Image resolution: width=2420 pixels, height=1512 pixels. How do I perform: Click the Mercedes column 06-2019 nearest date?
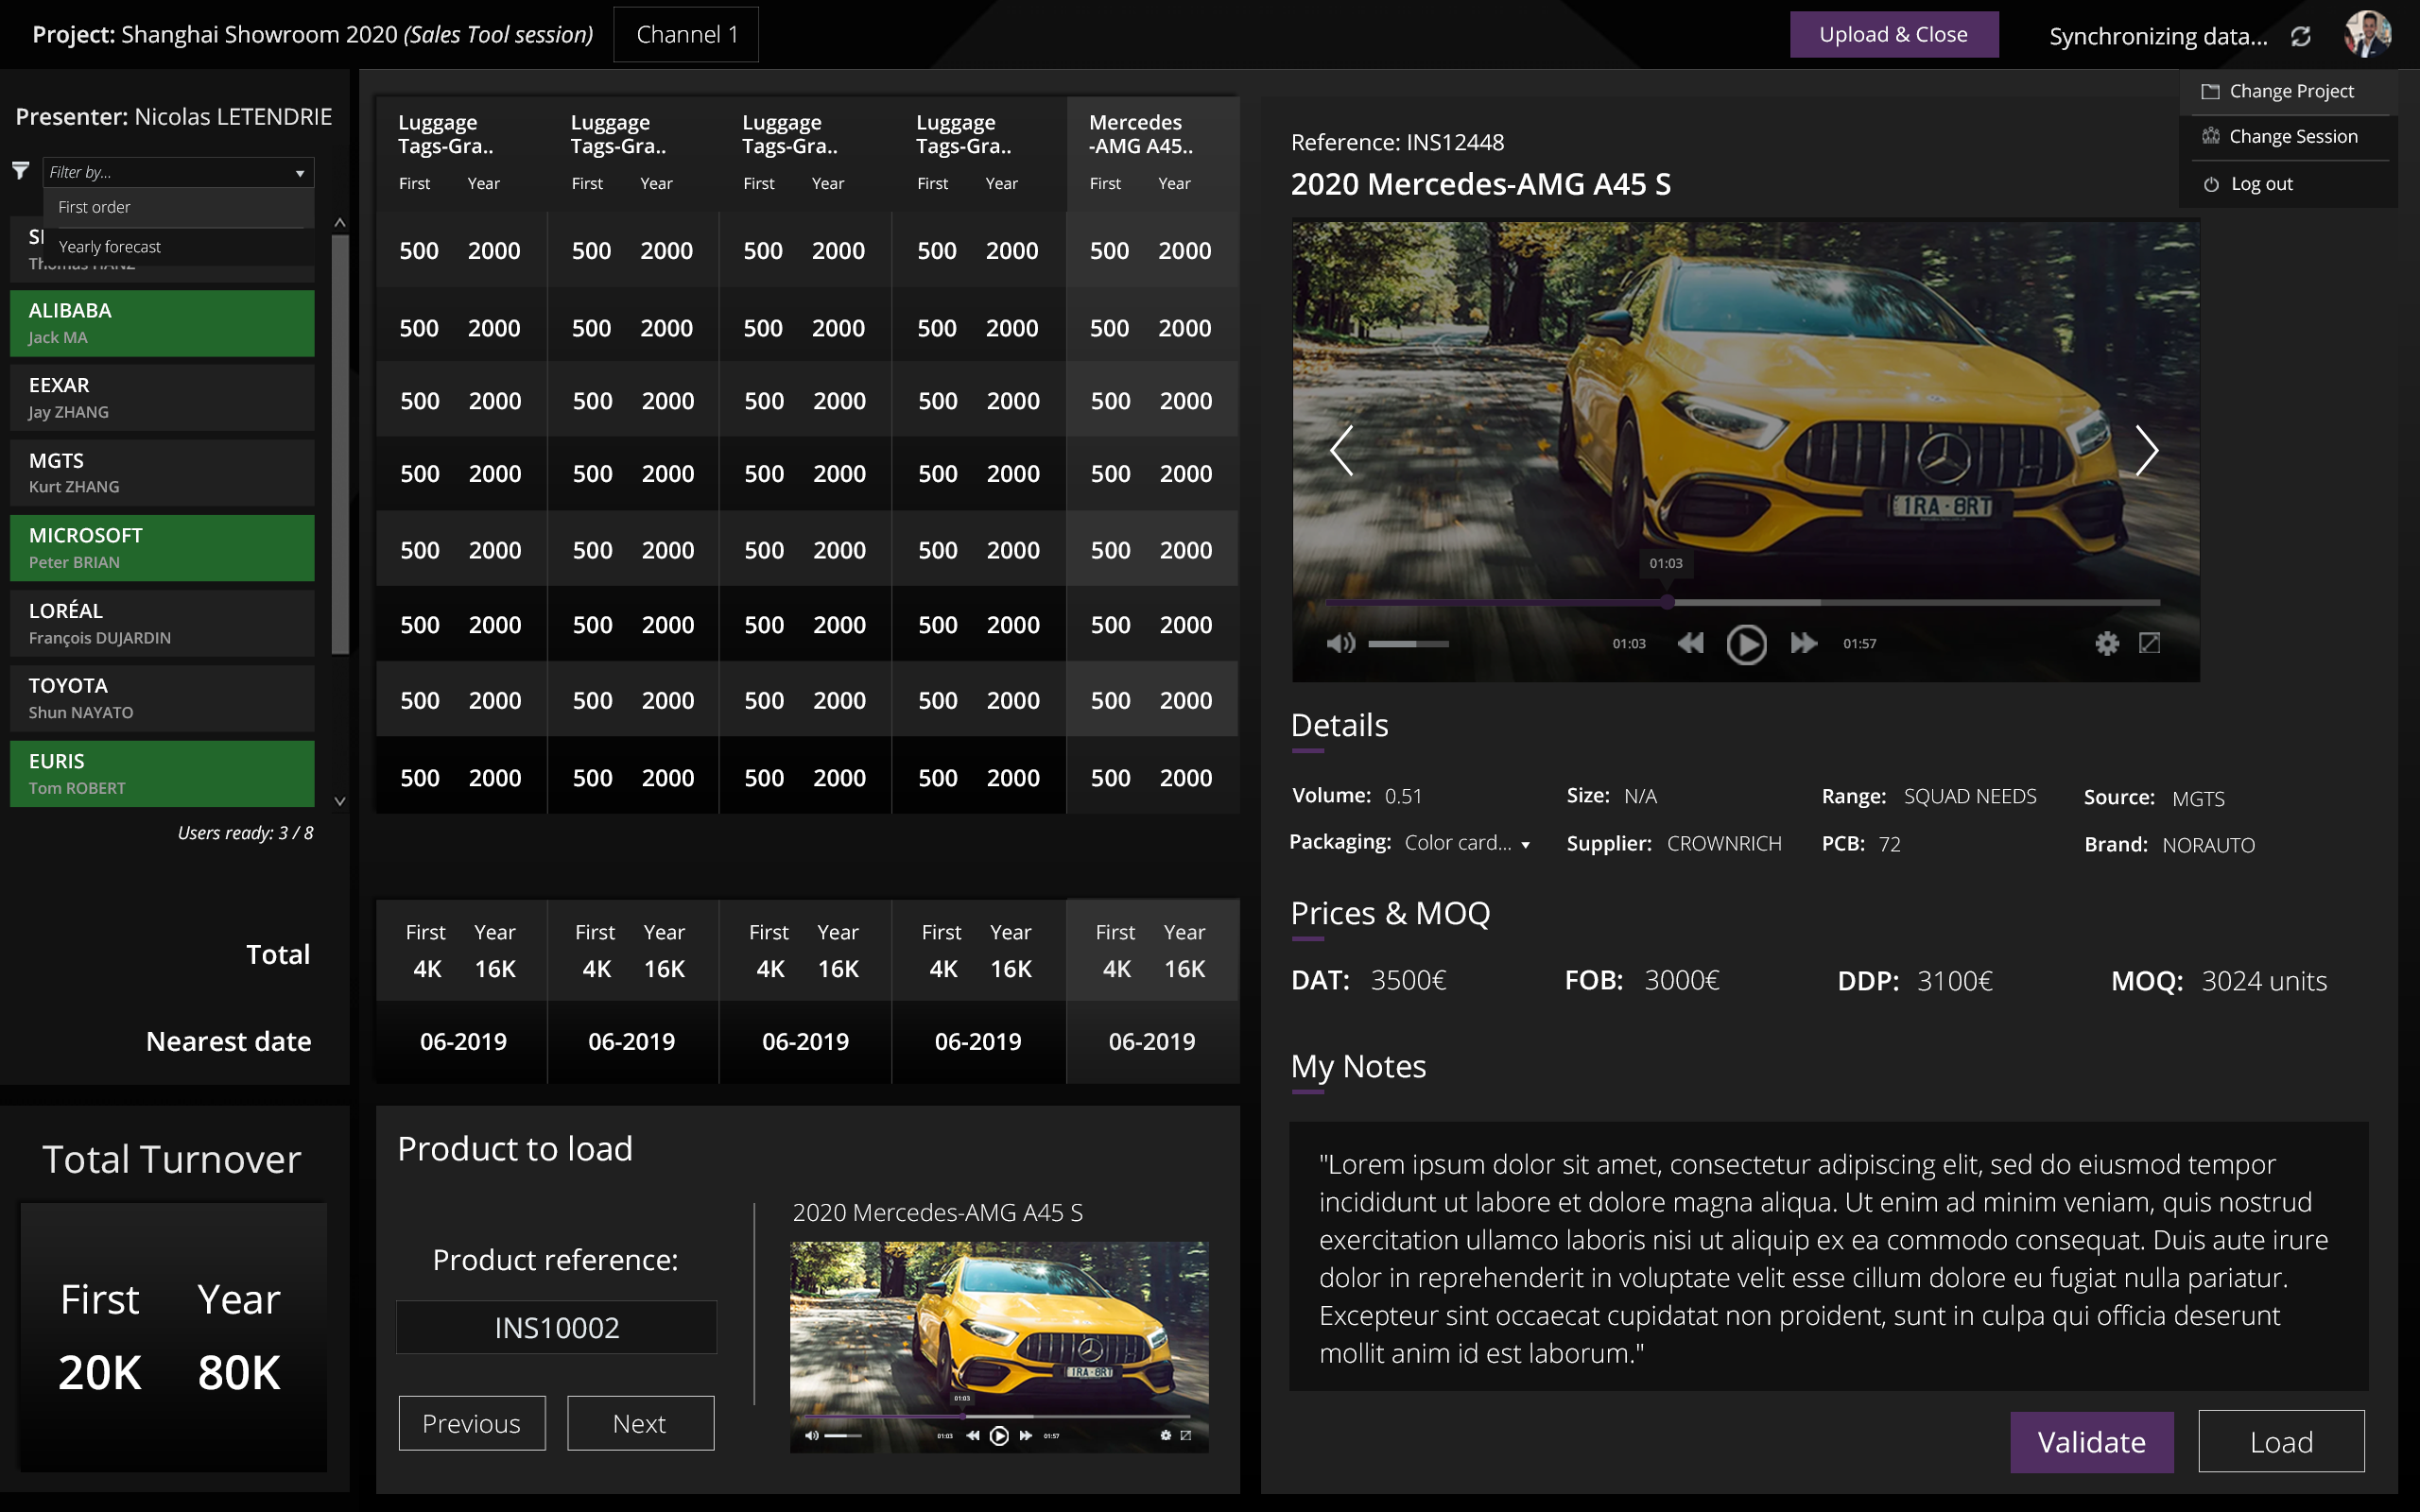pyautogui.click(x=1152, y=1041)
